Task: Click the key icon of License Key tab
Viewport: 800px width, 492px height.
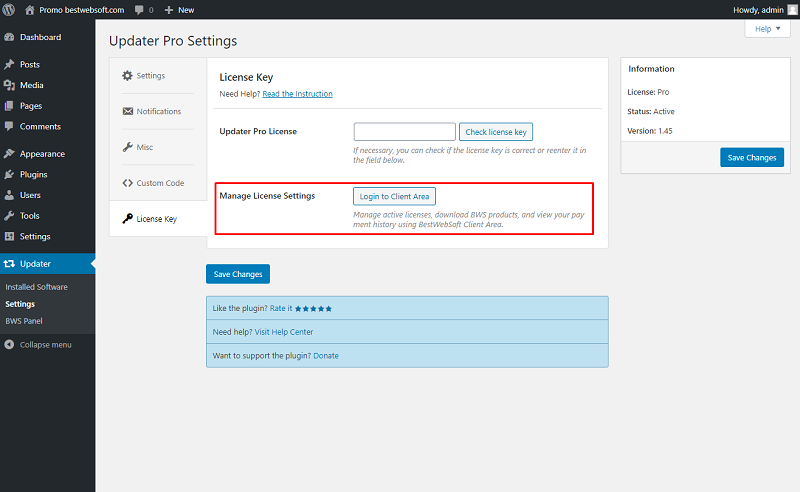Action: [128, 218]
